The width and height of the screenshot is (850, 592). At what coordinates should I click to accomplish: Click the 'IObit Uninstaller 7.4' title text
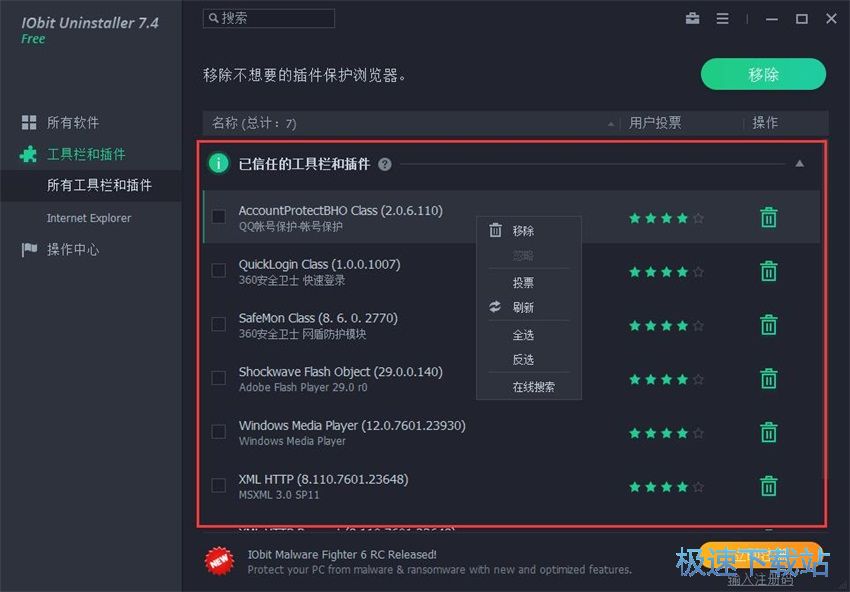click(x=90, y=23)
